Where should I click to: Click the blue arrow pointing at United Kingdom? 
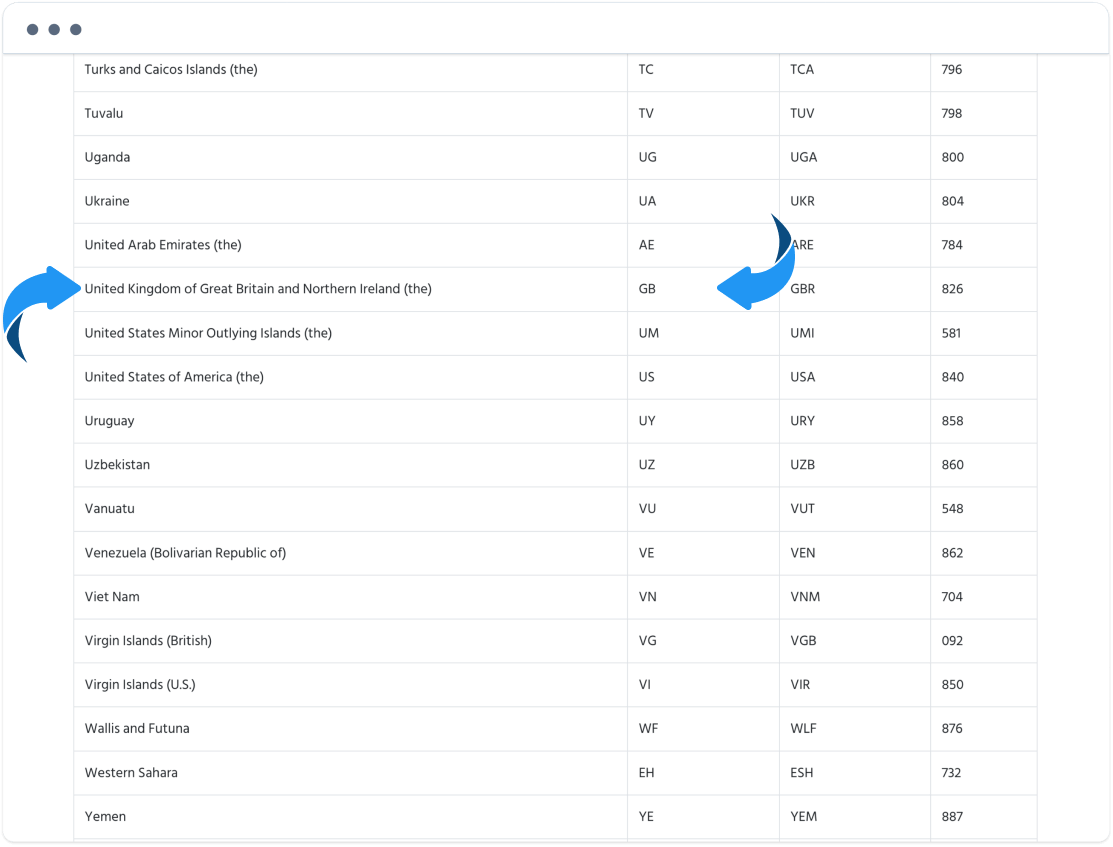(40, 311)
